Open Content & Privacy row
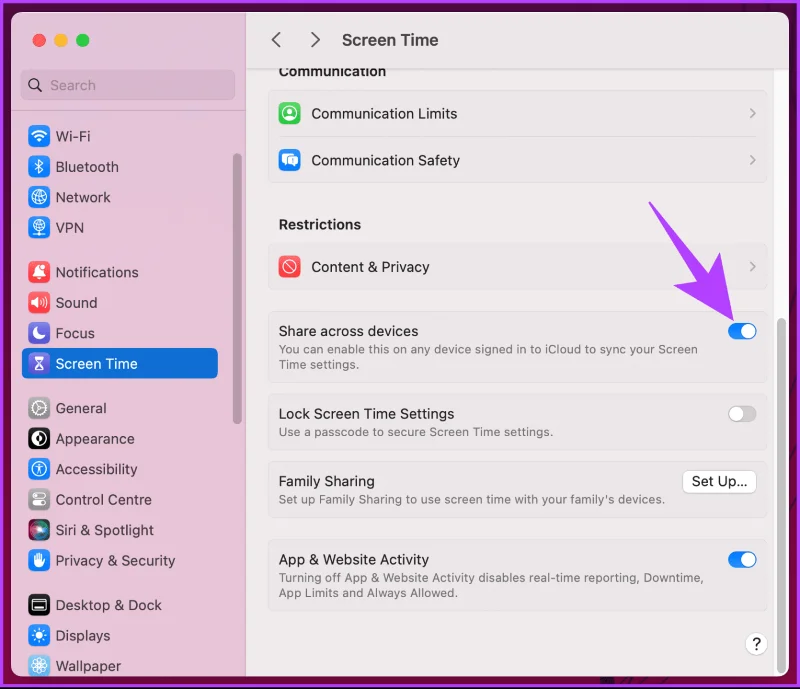This screenshot has width=800, height=689. pos(517,267)
